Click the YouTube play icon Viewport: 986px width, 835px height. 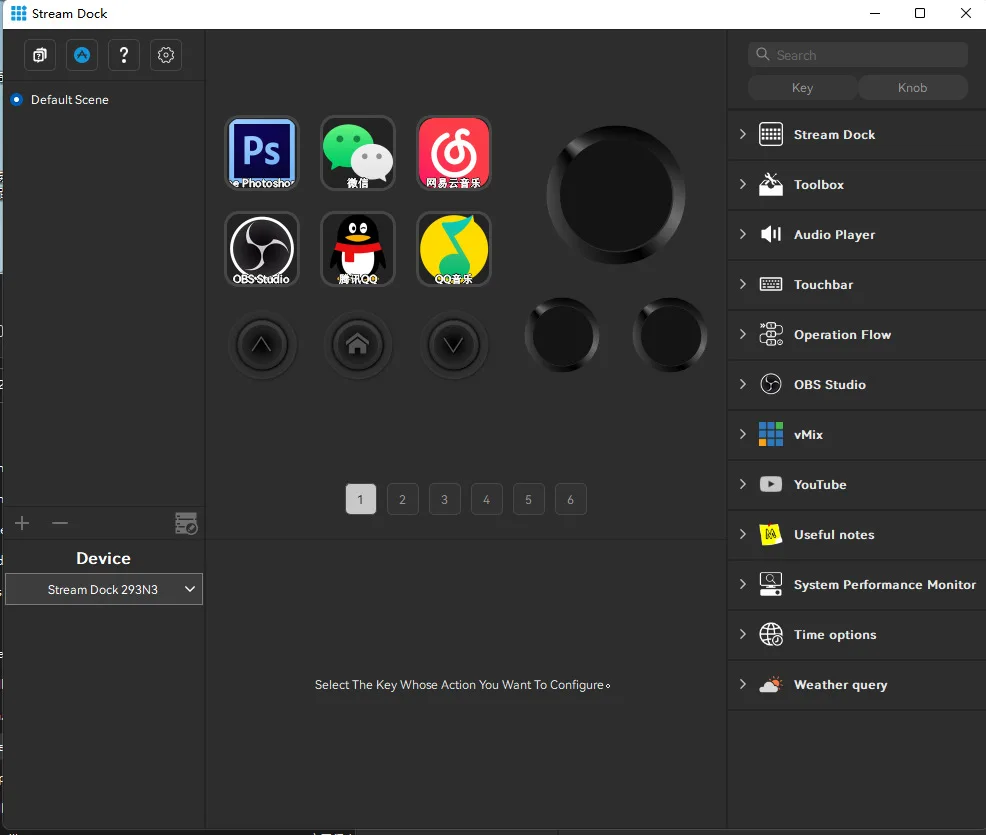771,484
